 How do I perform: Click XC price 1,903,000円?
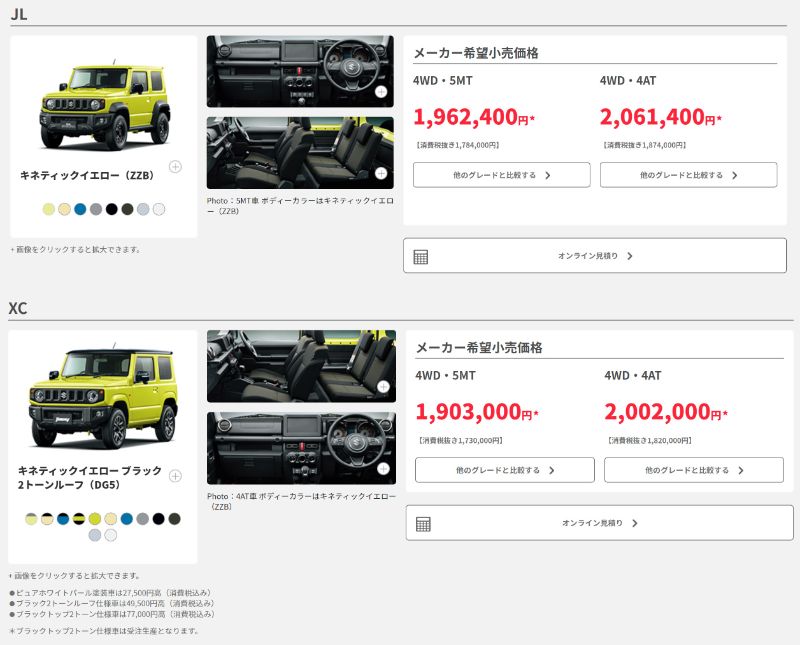point(477,412)
